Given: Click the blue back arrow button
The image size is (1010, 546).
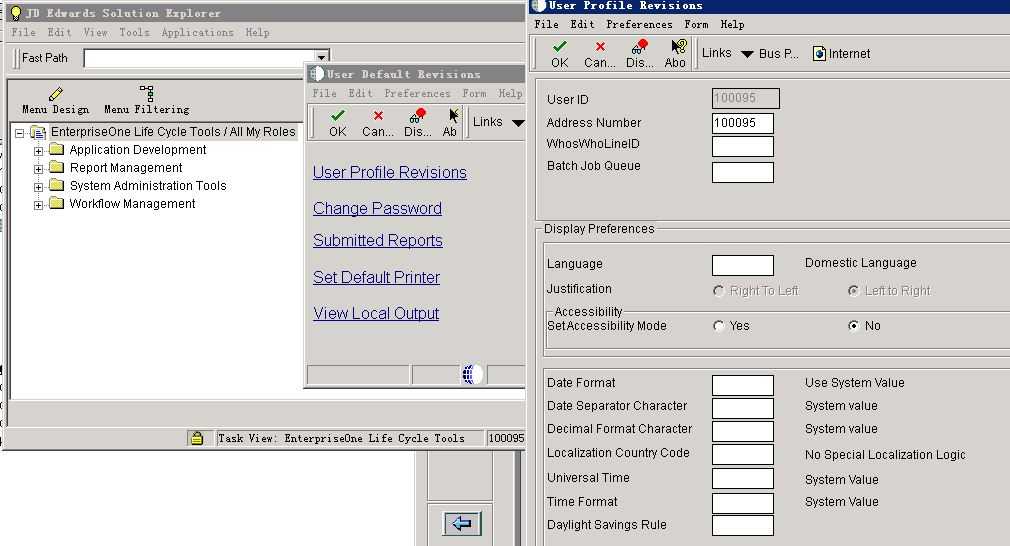Looking at the screenshot, I should 462,523.
